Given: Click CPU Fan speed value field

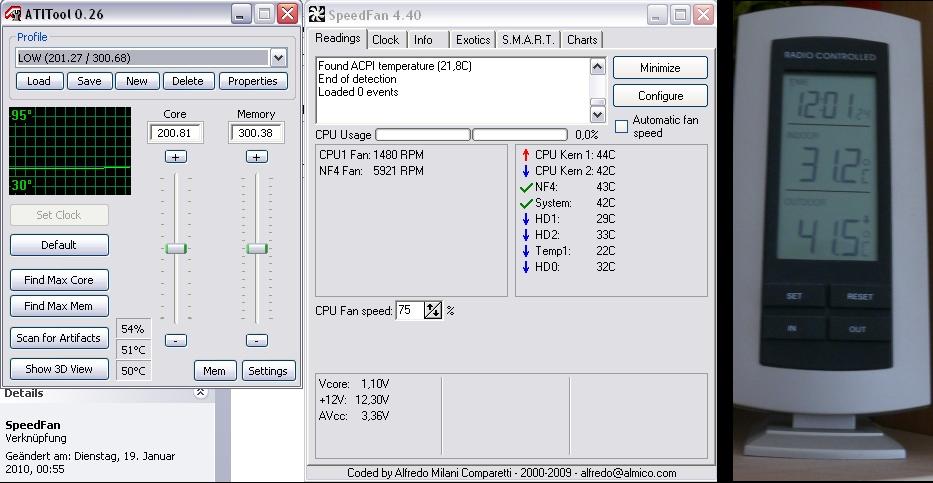Looking at the screenshot, I should click(410, 310).
